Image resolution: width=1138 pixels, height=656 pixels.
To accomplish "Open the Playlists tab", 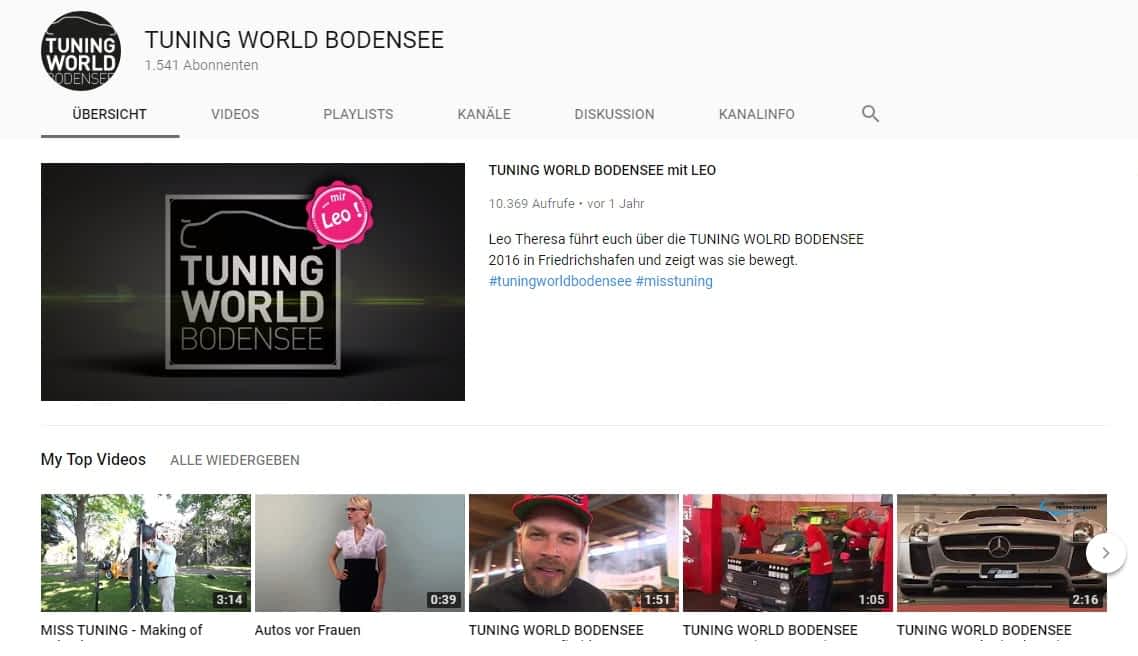I will click(359, 114).
